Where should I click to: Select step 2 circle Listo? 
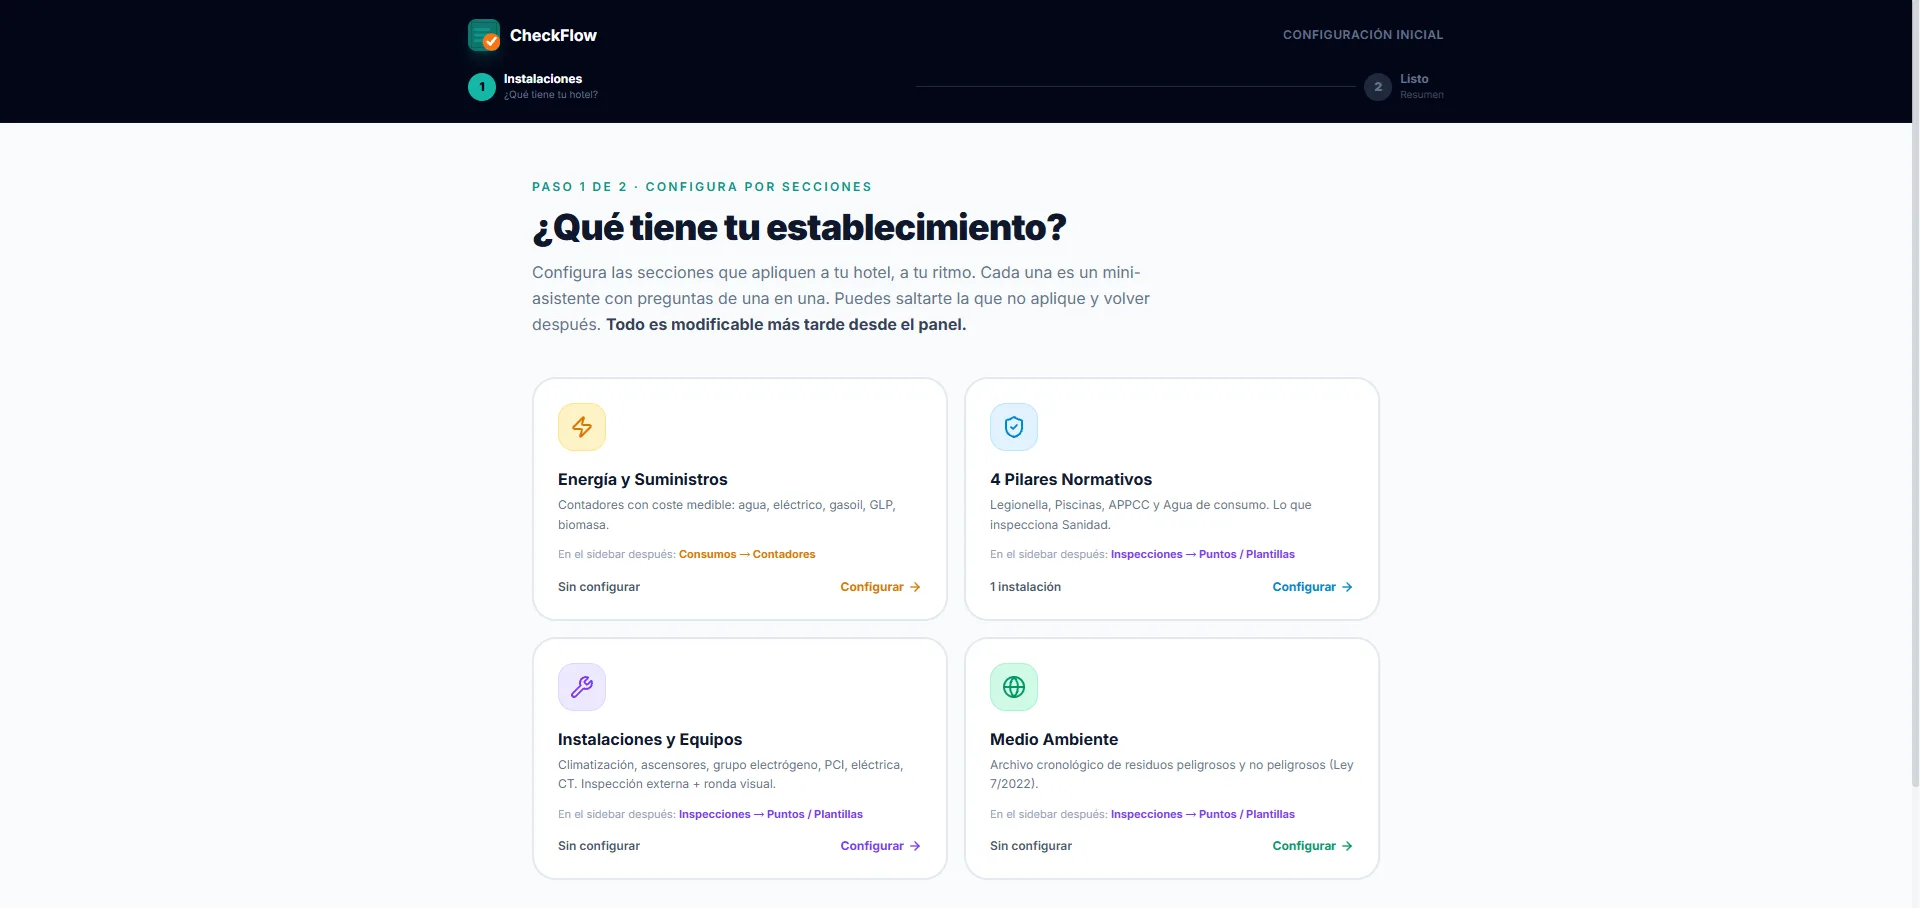tap(1378, 87)
